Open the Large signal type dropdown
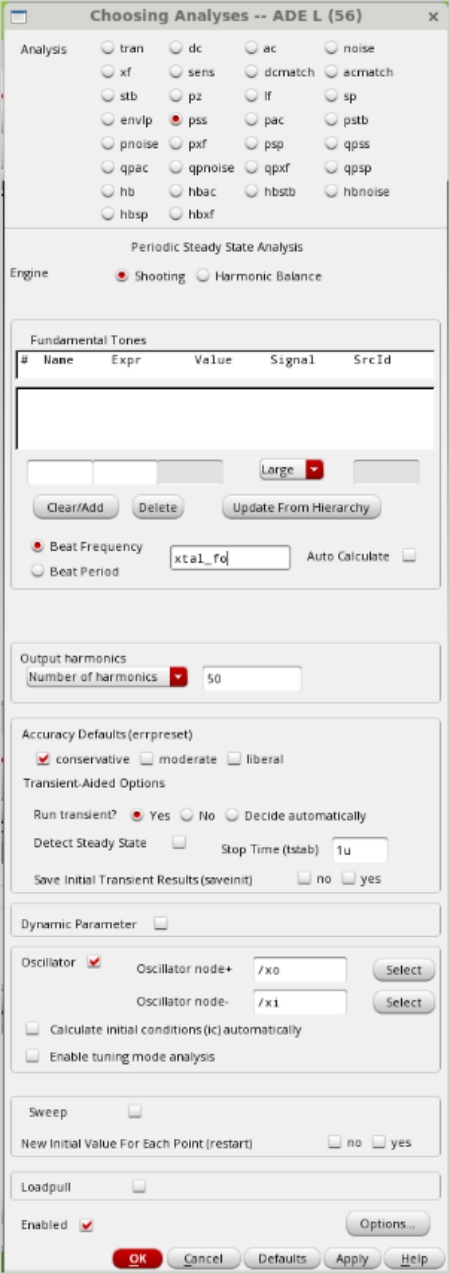This screenshot has width=450, height=1274. (291, 469)
